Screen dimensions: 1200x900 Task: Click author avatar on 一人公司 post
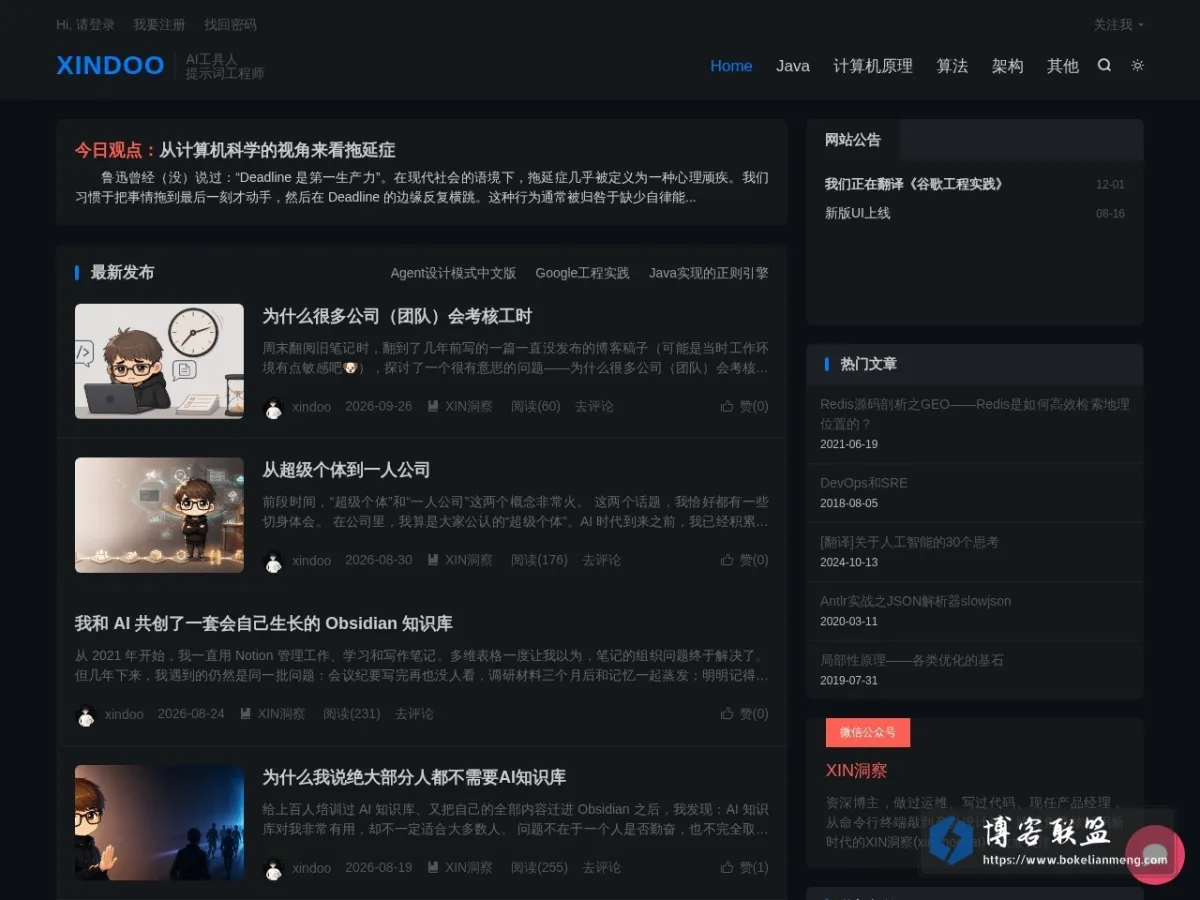point(273,561)
